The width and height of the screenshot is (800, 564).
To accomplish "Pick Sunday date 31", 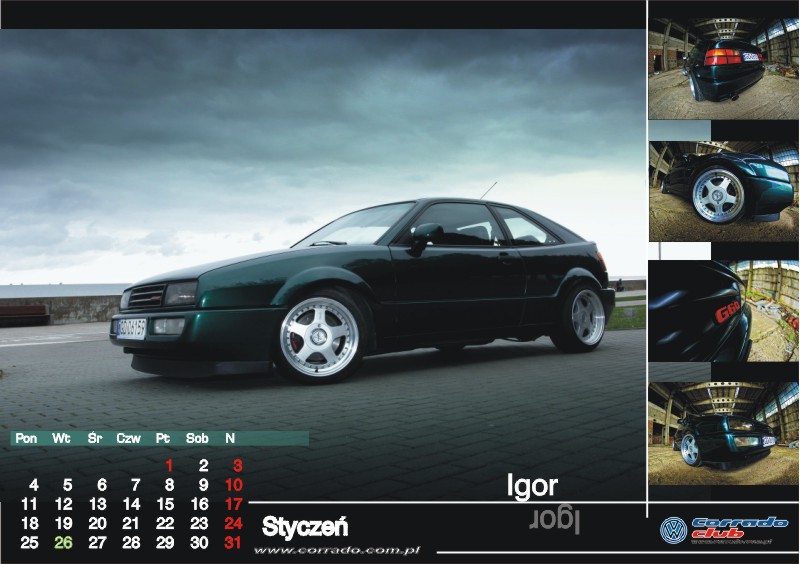I will (233, 543).
